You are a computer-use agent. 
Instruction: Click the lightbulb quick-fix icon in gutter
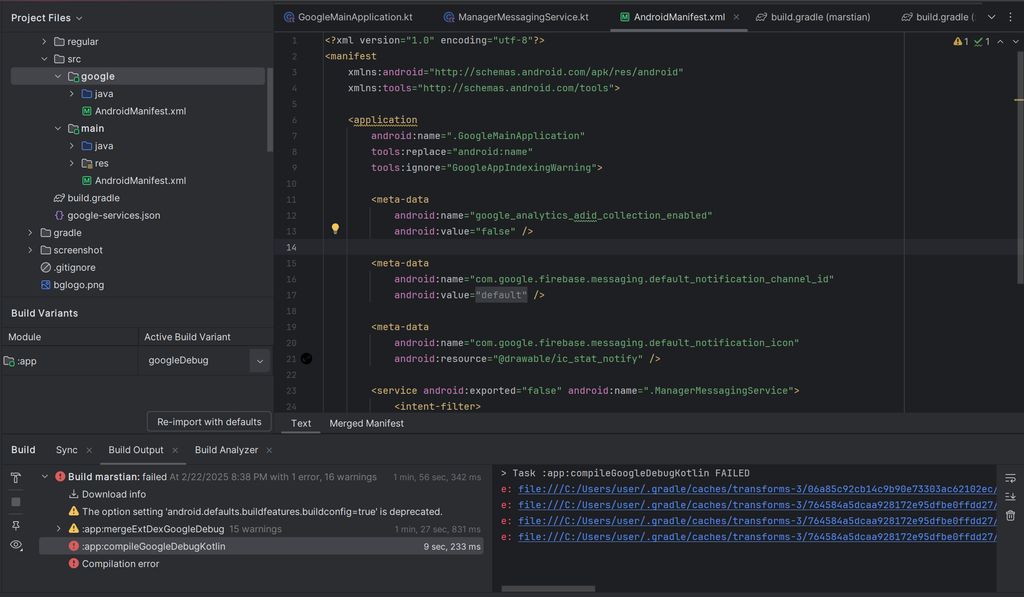coord(336,229)
